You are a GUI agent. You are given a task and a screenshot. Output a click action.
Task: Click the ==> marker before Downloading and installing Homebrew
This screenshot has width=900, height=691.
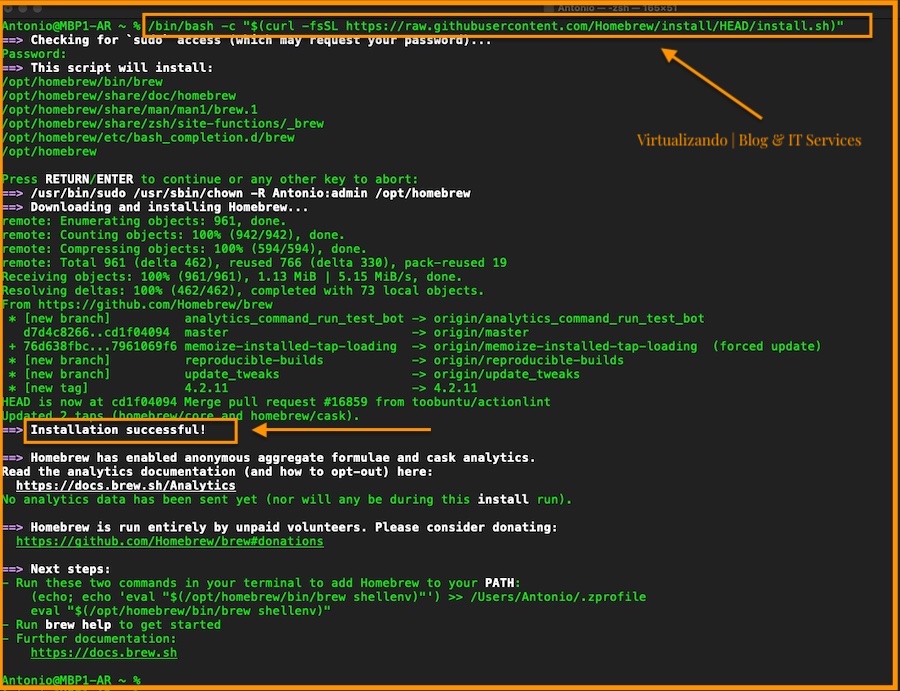pyautogui.click(x=12, y=207)
